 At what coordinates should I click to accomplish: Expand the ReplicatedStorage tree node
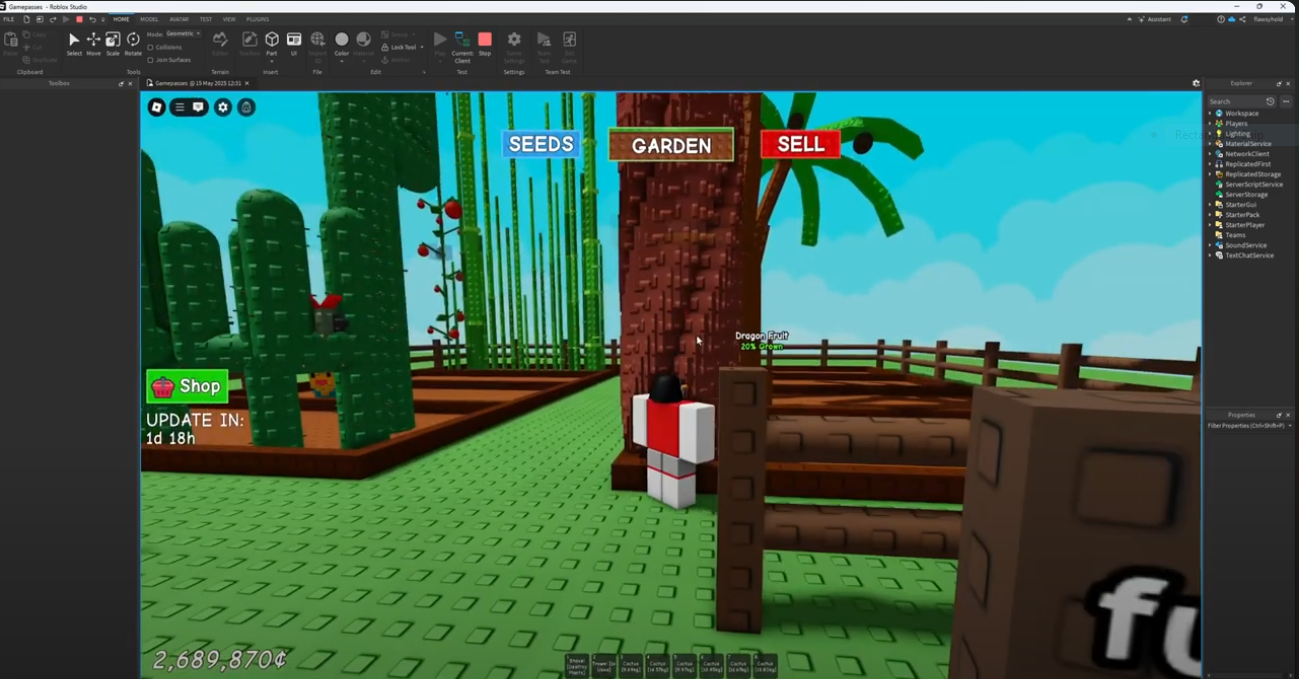1210,174
